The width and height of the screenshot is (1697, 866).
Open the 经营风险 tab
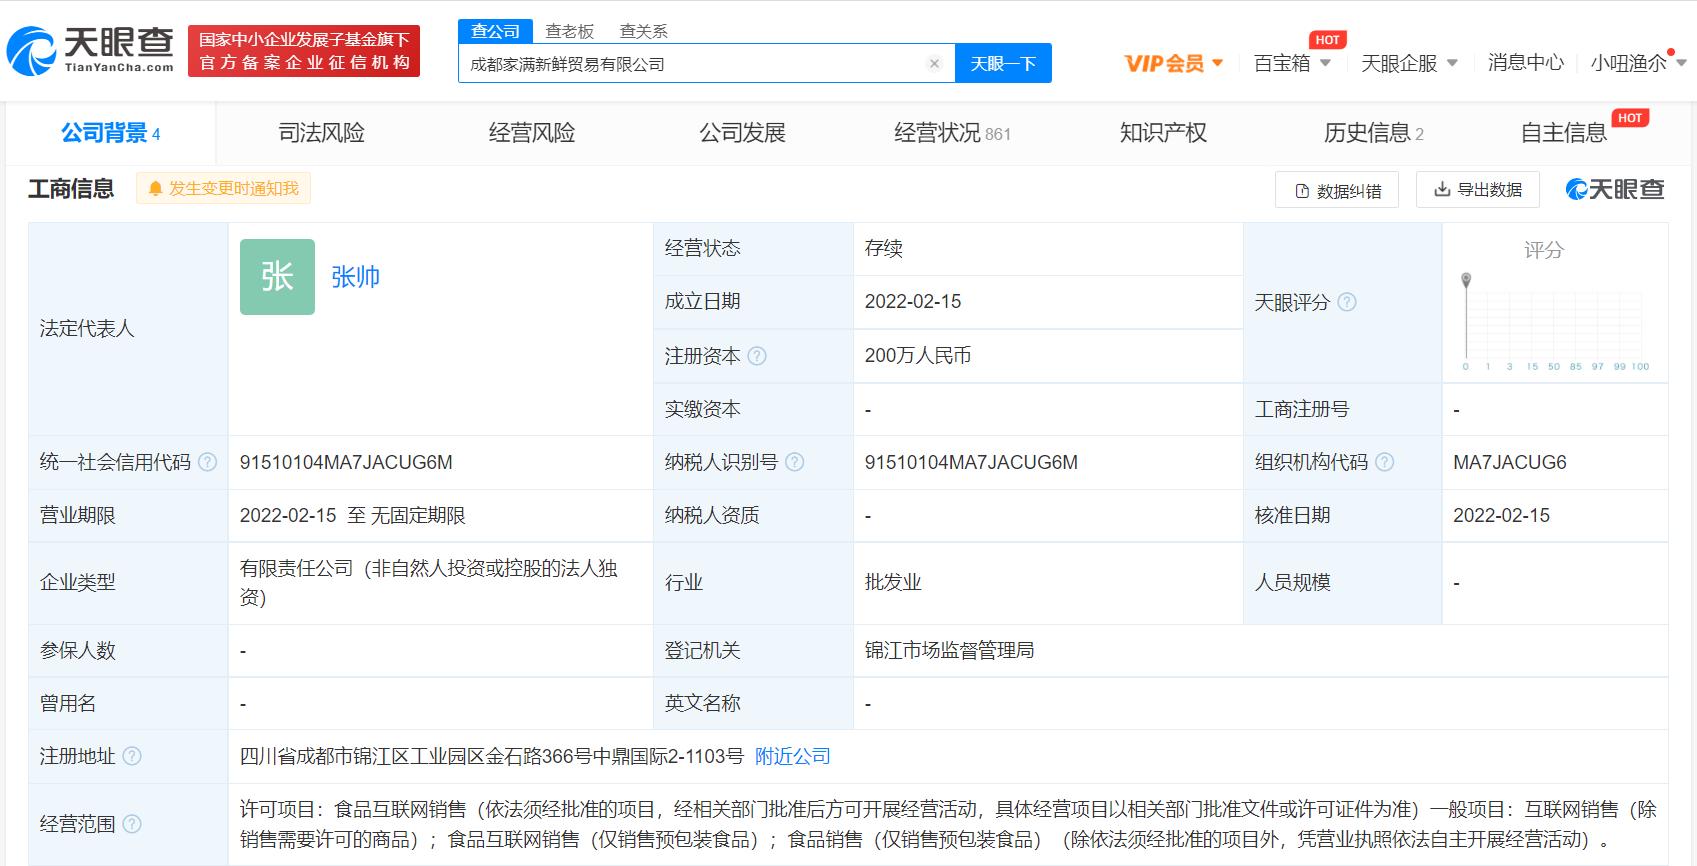pos(532,133)
